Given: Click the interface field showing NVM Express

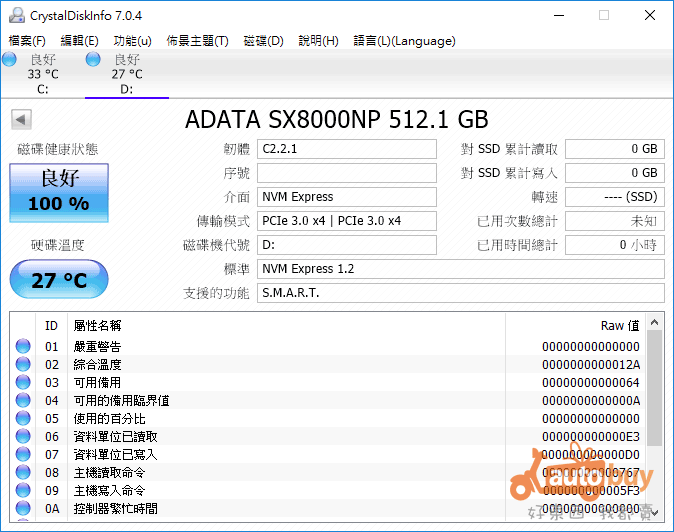Looking at the screenshot, I should pyautogui.click(x=347, y=197).
